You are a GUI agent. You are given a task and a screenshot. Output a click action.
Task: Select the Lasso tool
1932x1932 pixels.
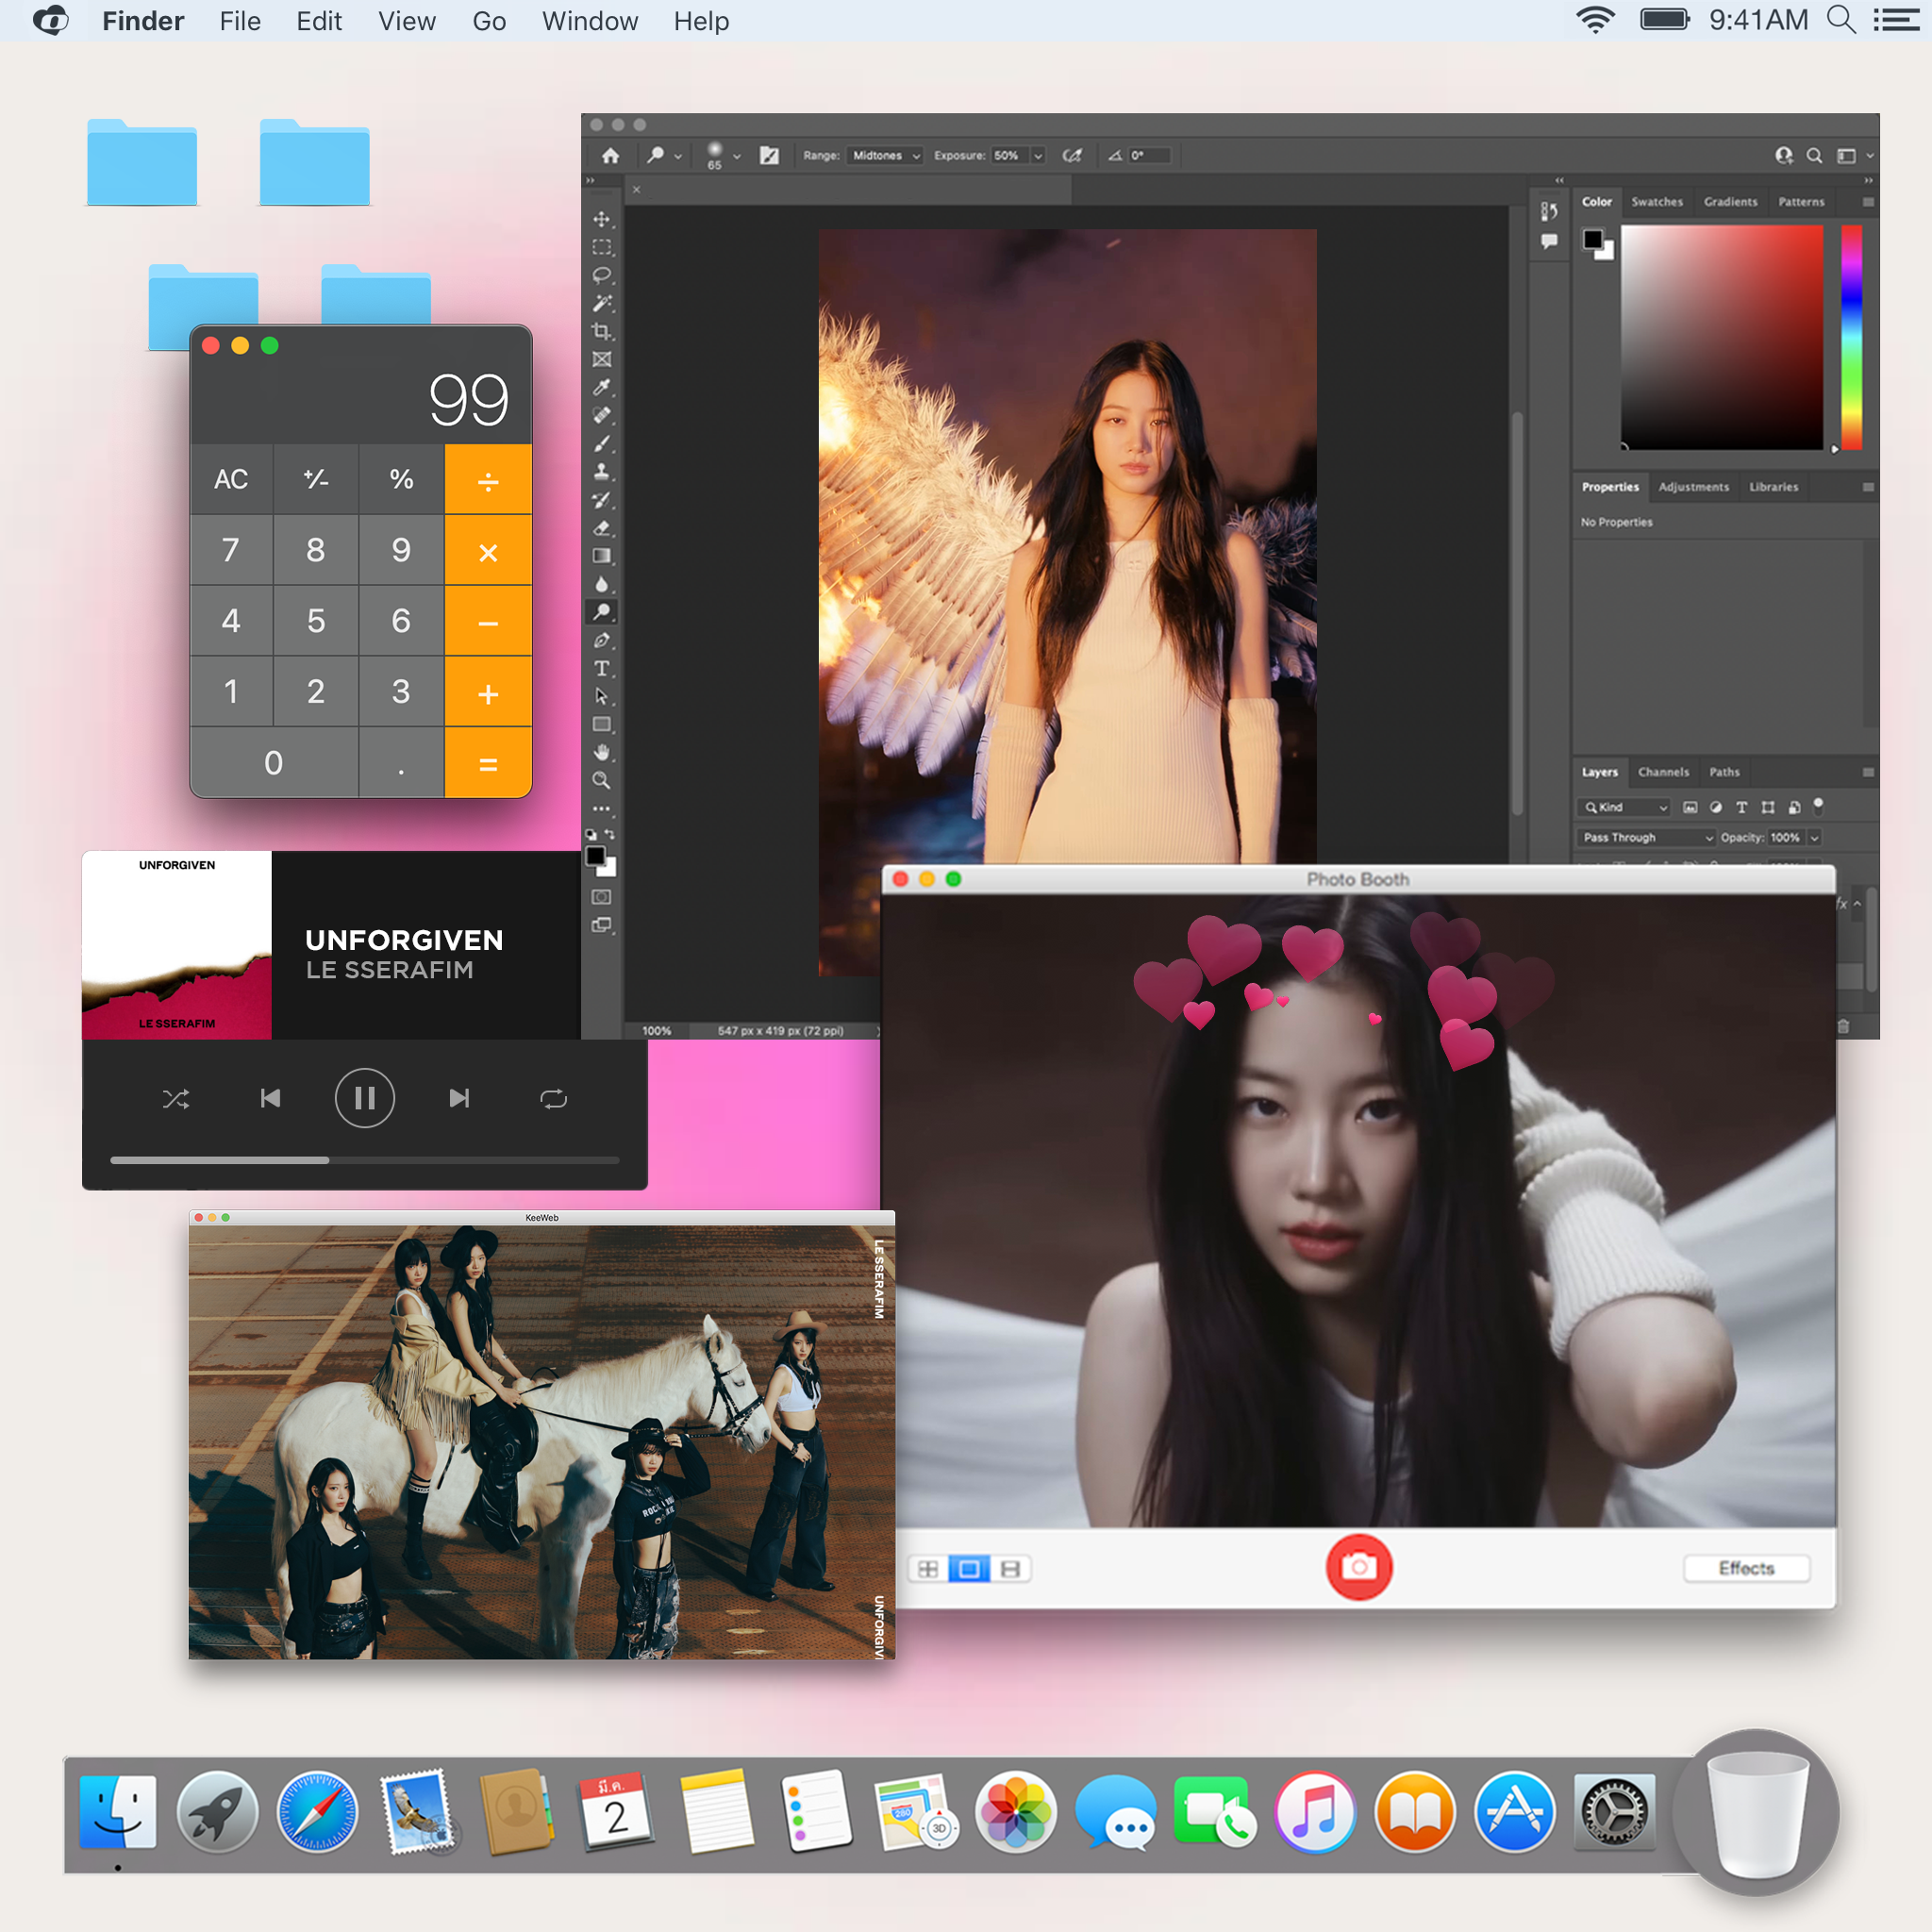(x=601, y=275)
